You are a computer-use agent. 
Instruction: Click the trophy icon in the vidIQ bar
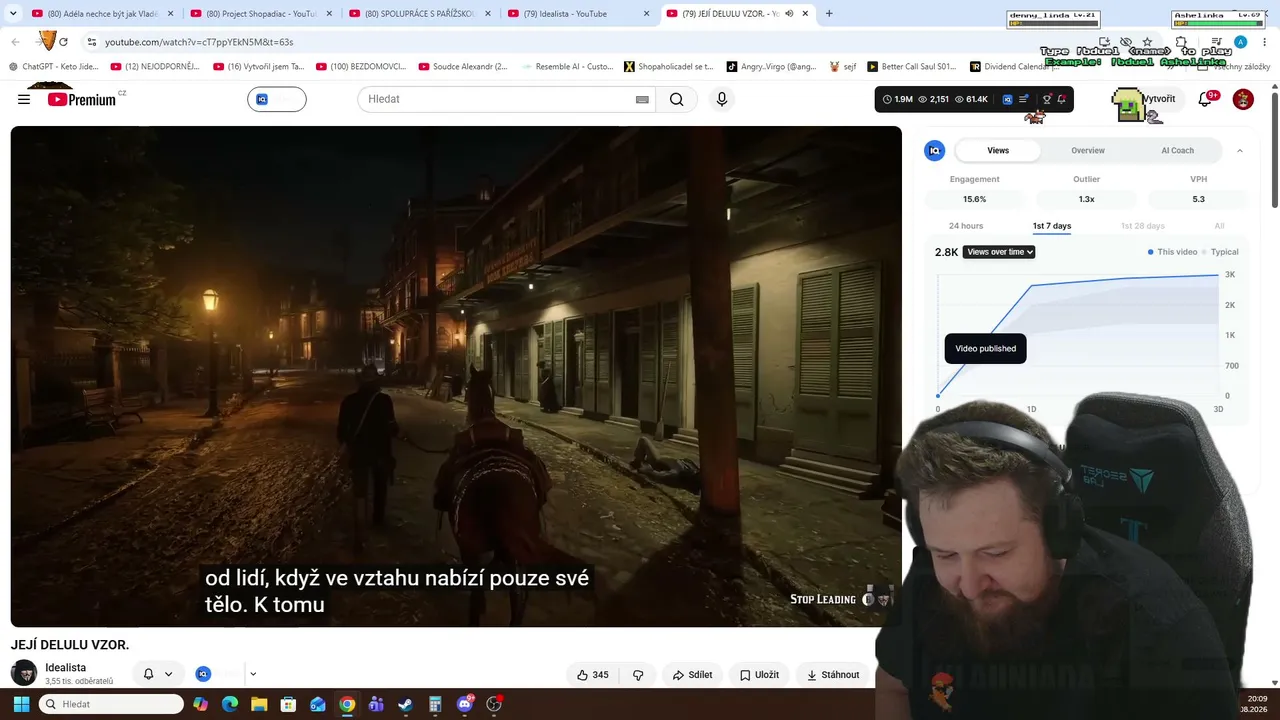tap(1047, 99)
